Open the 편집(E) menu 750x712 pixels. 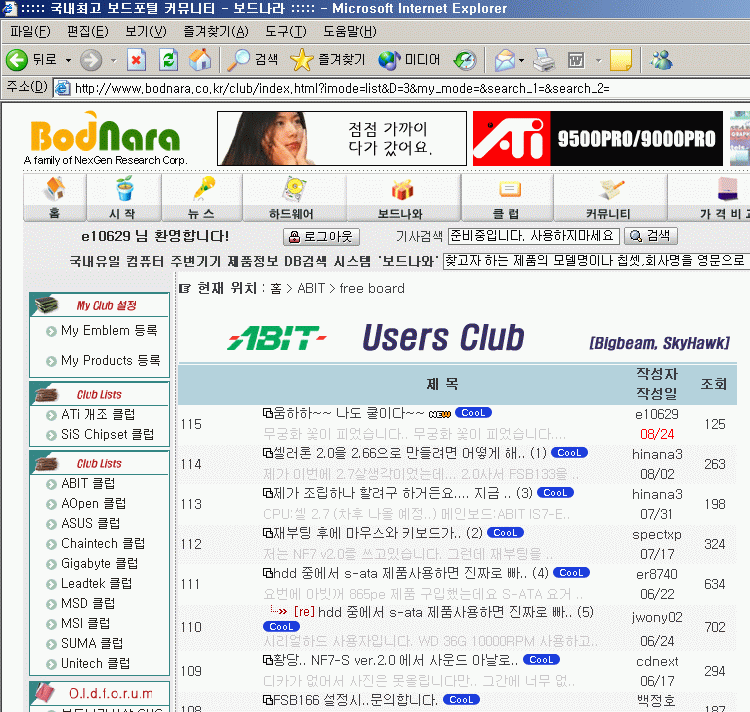[x=88, y=32]
